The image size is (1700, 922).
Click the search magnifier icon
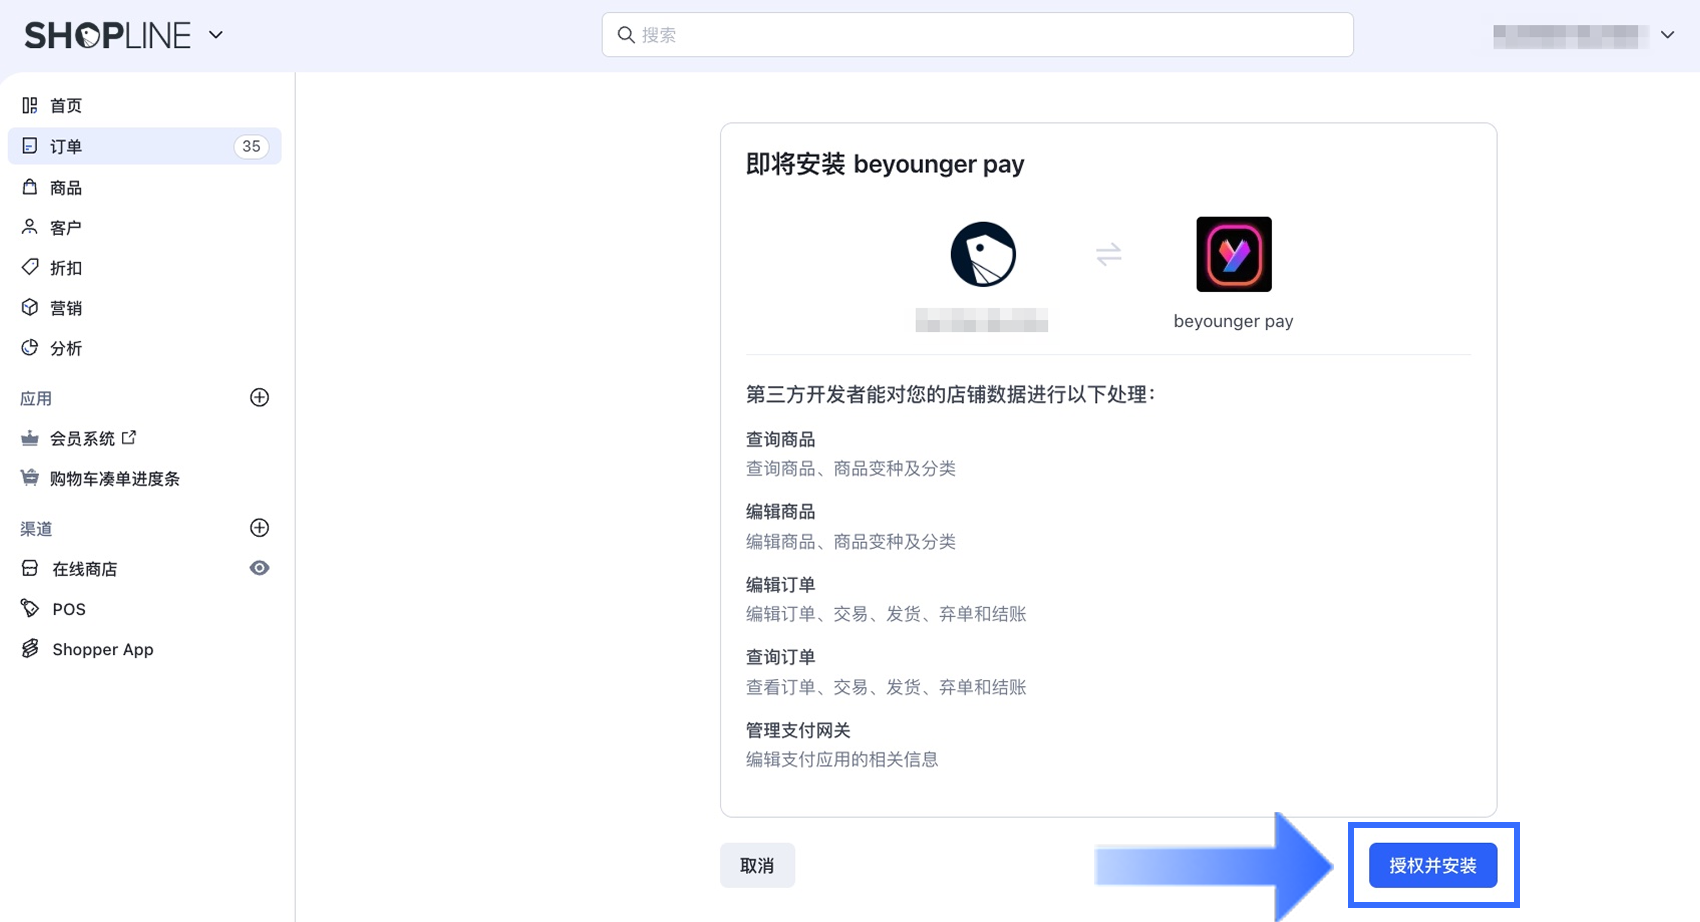pos(626,35)
